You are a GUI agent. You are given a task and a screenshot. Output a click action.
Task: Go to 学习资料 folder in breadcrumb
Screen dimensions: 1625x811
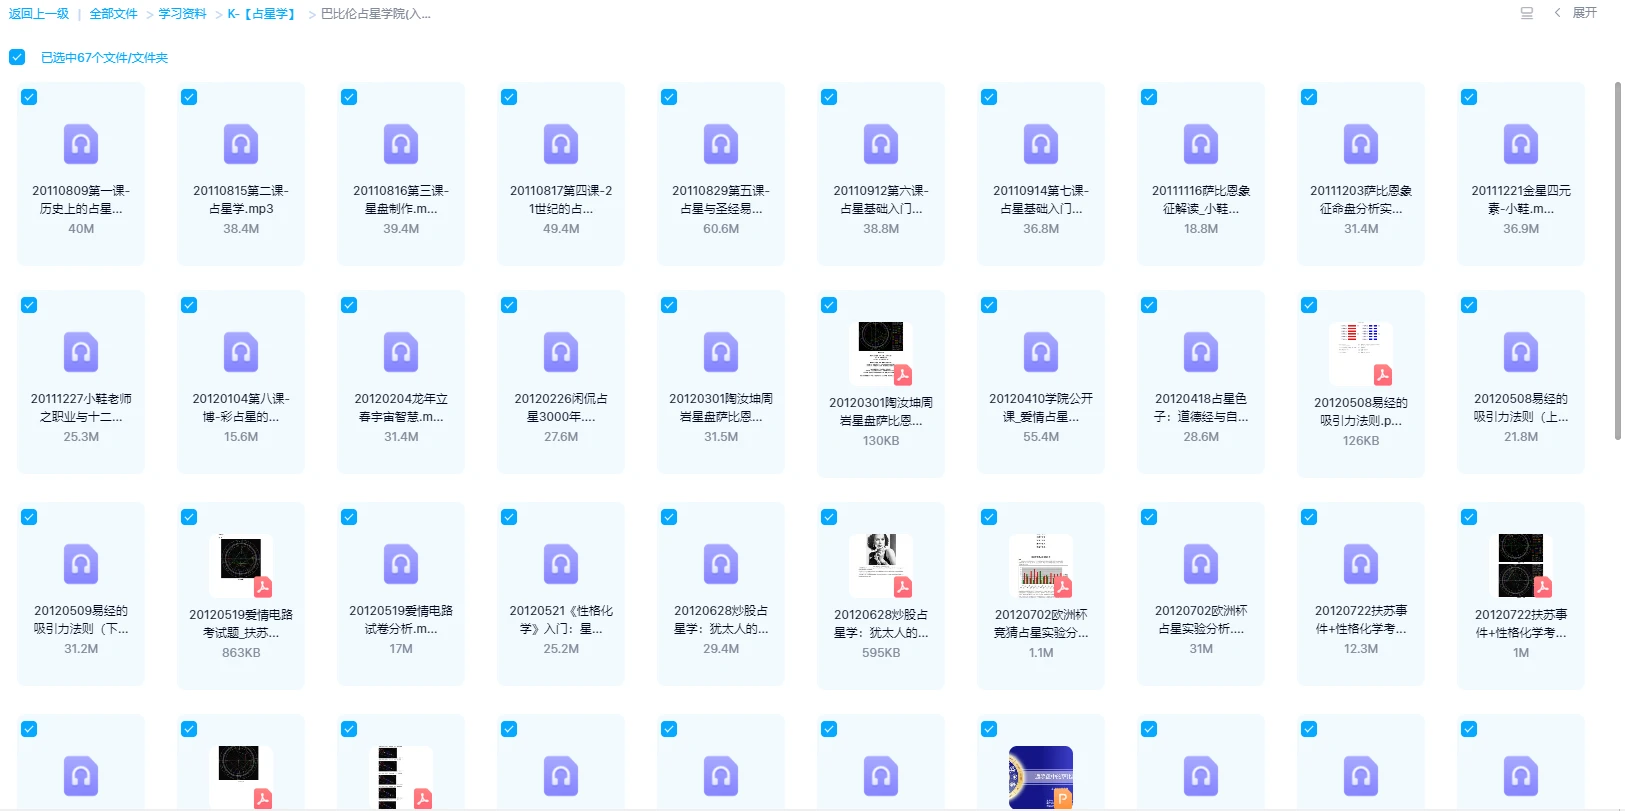pyautogui.click(x=182, y=14)
